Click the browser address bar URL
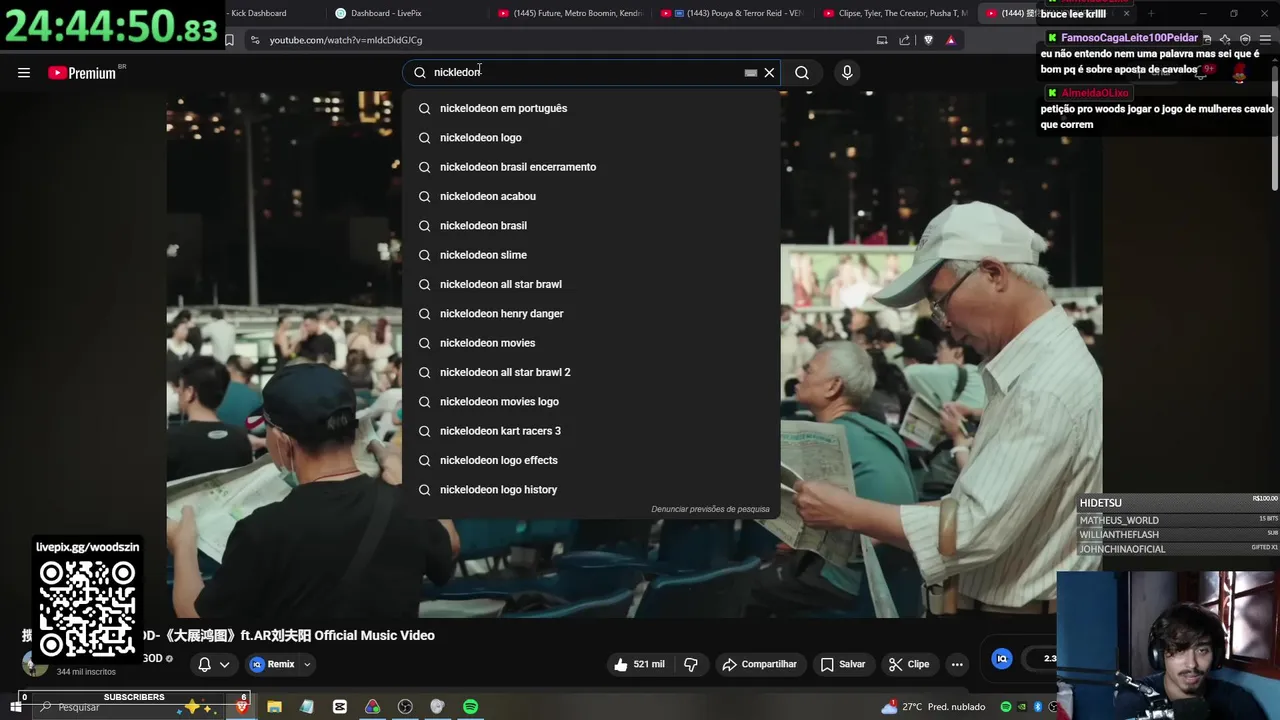 tap(346, 40)
